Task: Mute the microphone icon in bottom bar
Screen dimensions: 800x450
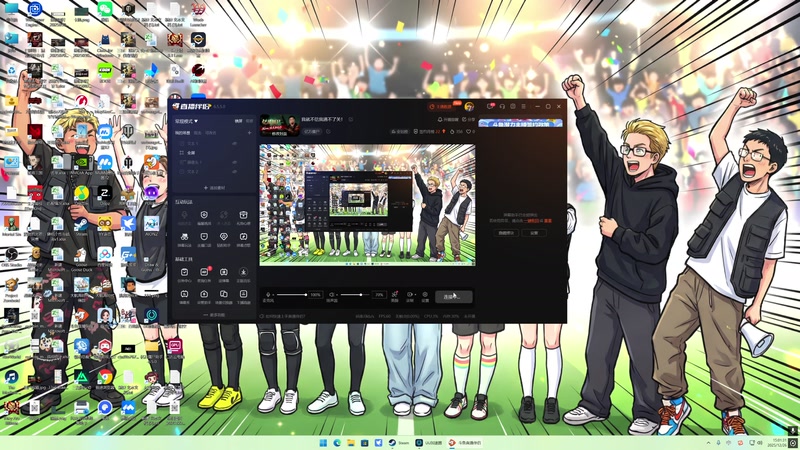Action: pos(268,295)
